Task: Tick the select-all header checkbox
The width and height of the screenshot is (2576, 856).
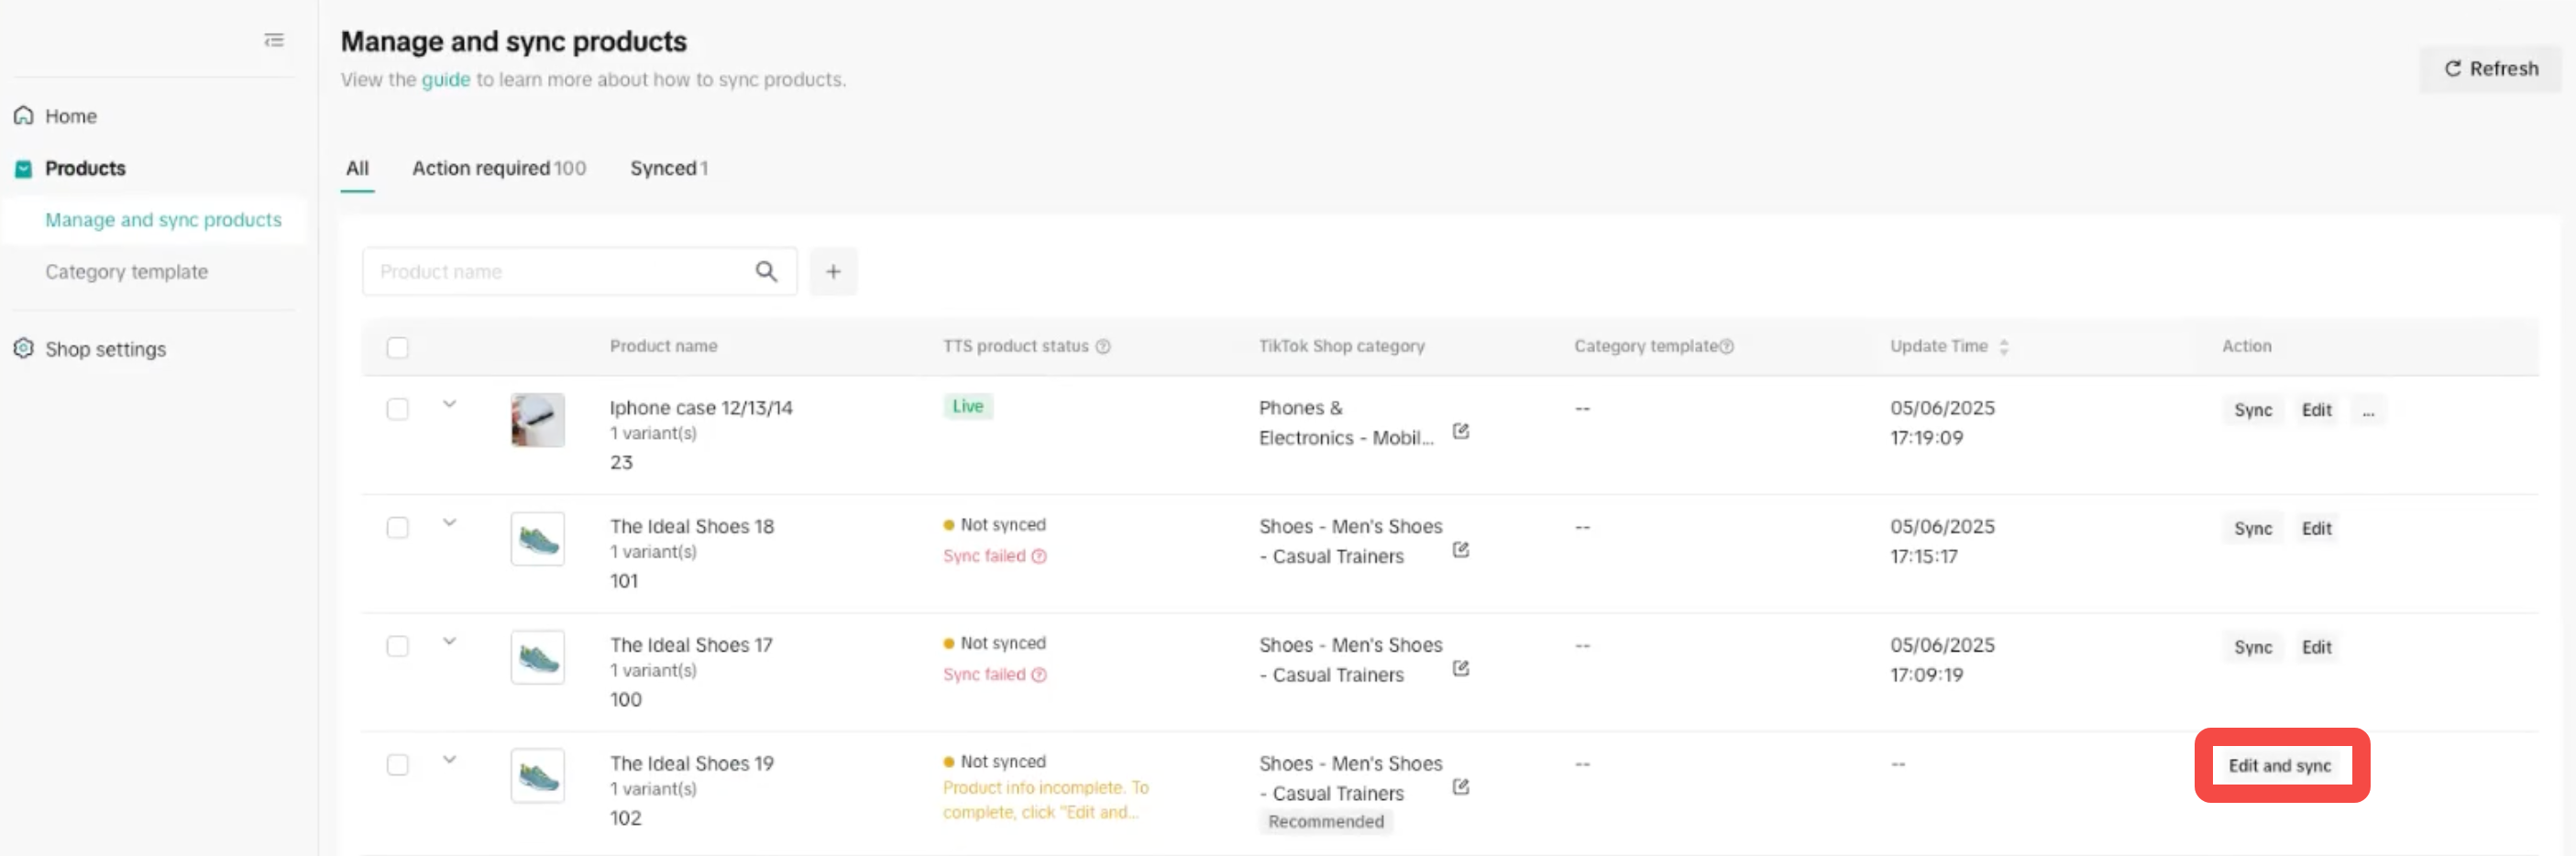Action: pyautogui.click(x=397, y=347)
